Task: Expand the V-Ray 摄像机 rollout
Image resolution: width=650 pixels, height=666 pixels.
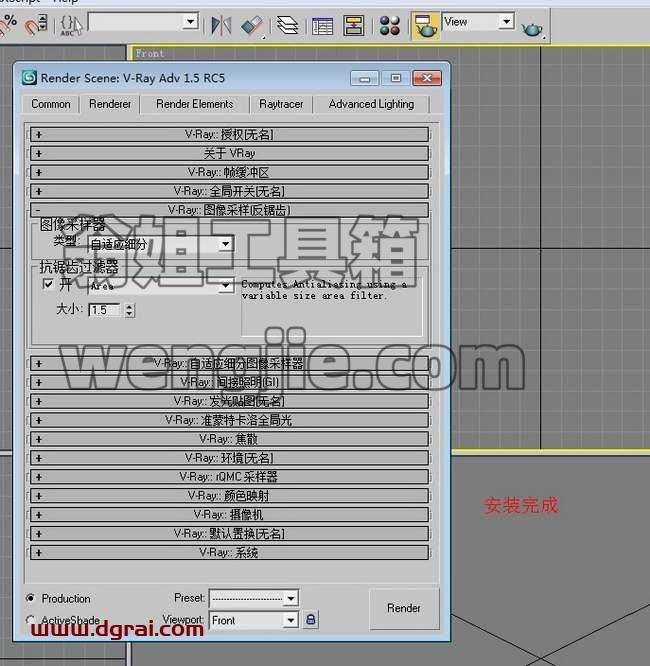Action: point(229,514)
